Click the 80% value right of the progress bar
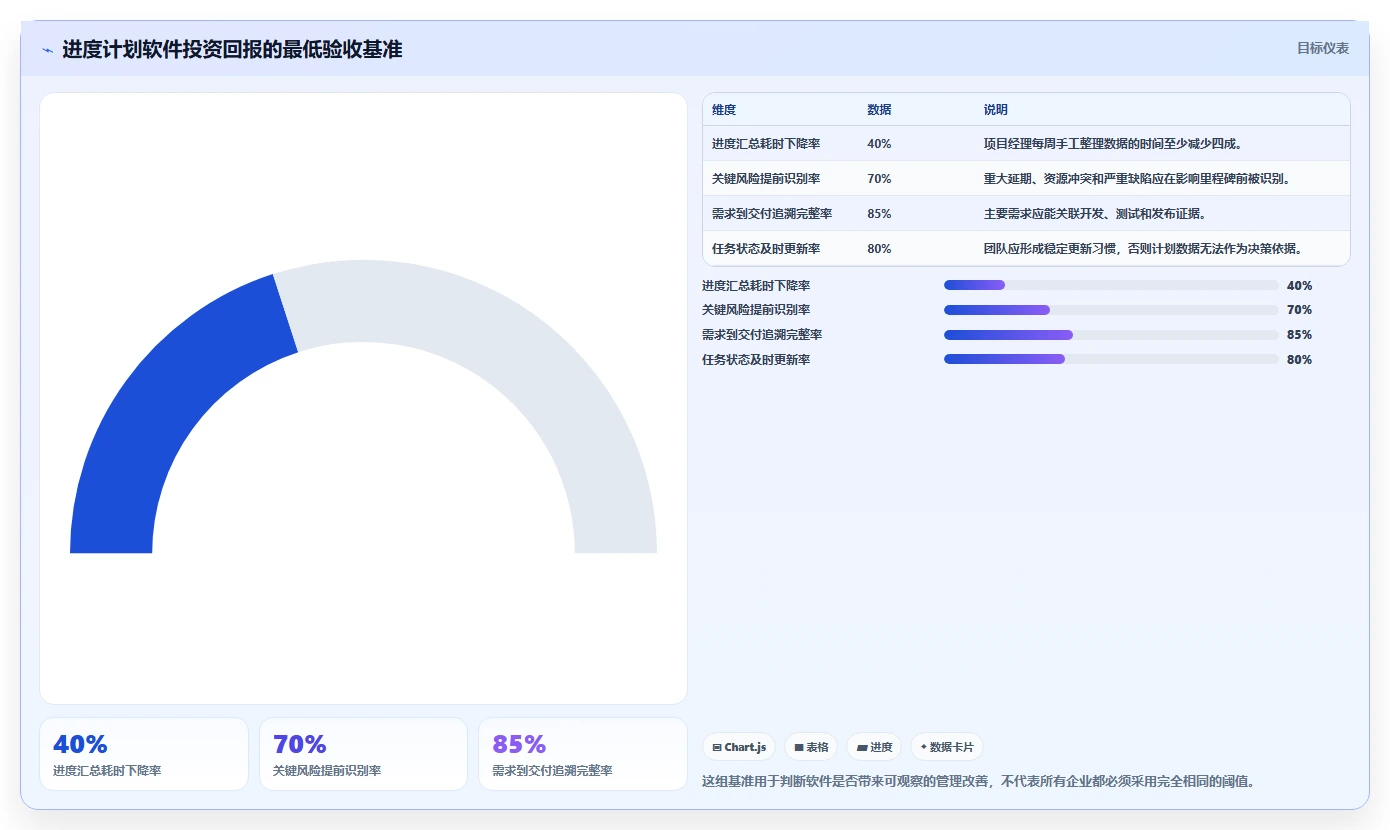 click(x=1299, y=359)
